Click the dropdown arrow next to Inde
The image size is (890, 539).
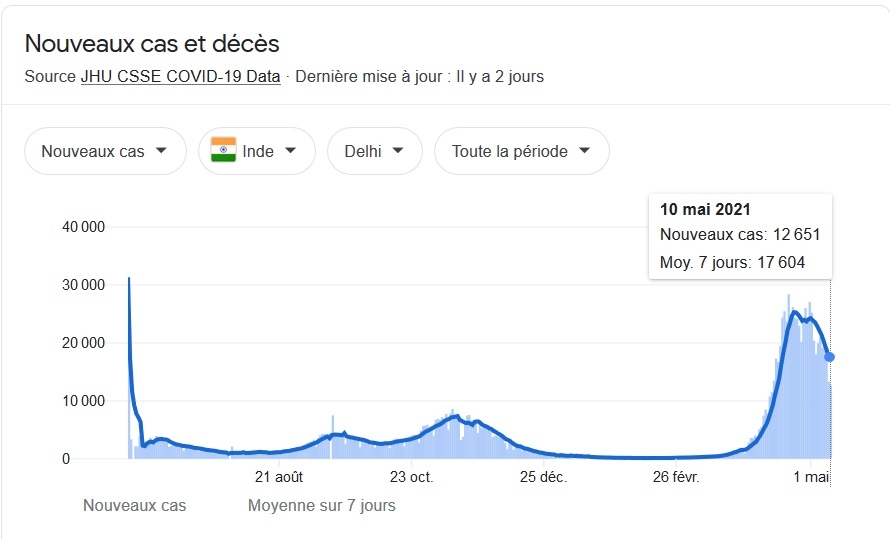click(291, 151)
